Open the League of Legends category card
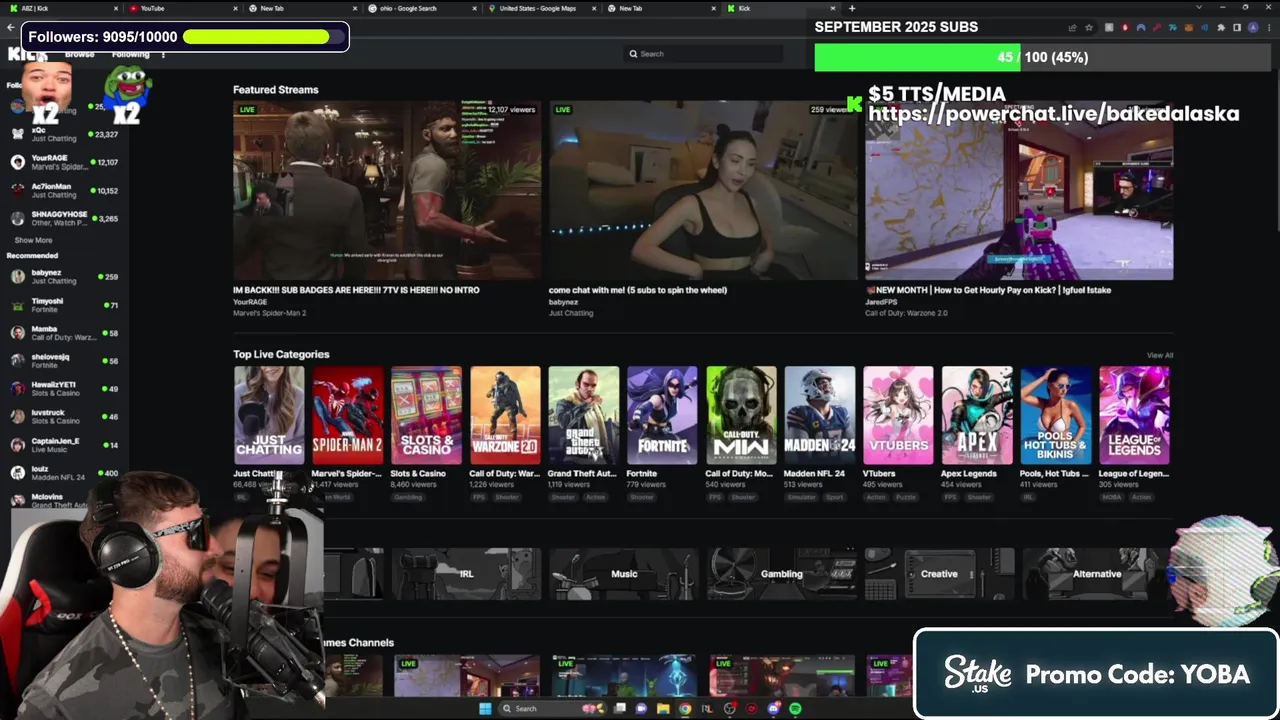The height and width of the screenshot is (720, 1280). coord(1134,415)
